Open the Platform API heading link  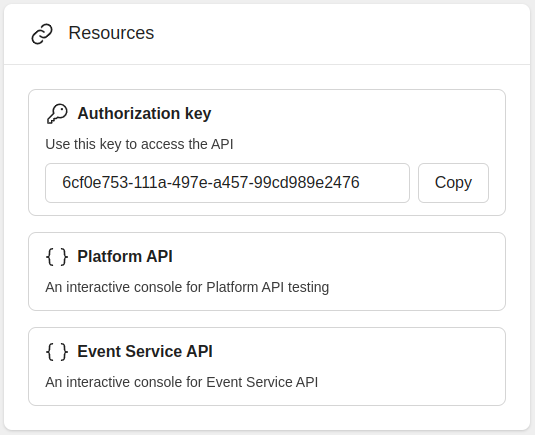coord(125,256)
